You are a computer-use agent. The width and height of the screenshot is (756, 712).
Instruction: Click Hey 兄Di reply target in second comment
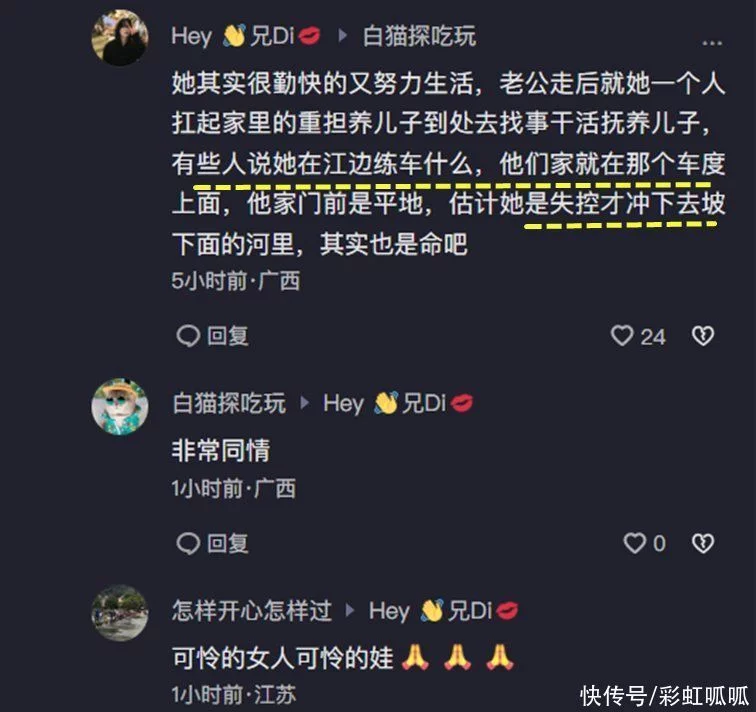point(398,403)
